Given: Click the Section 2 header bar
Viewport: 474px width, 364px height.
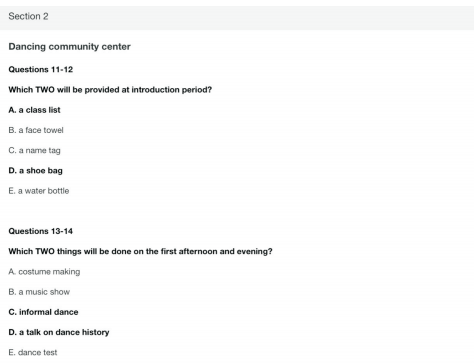Looking at the screenshot, I should click(237, 18).
